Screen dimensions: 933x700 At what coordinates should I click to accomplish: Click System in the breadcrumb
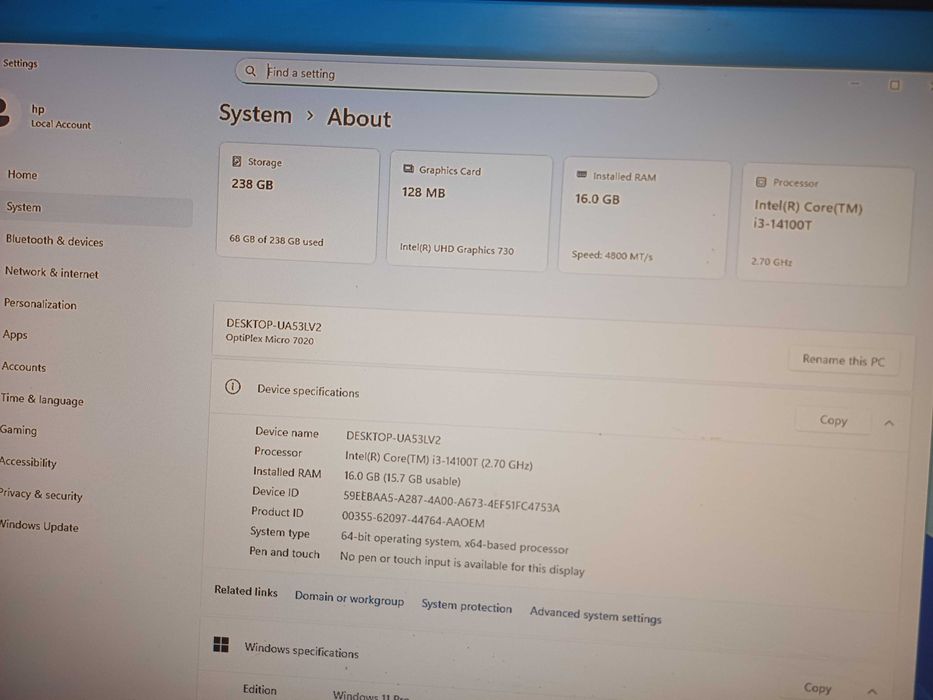point(255,113)
